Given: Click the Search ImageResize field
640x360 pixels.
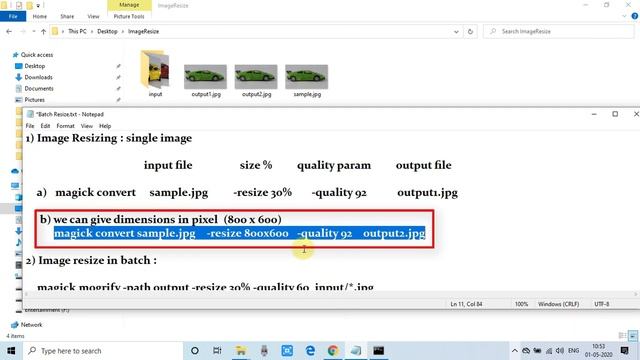Looking at the screenshot, I should (559, 31).
